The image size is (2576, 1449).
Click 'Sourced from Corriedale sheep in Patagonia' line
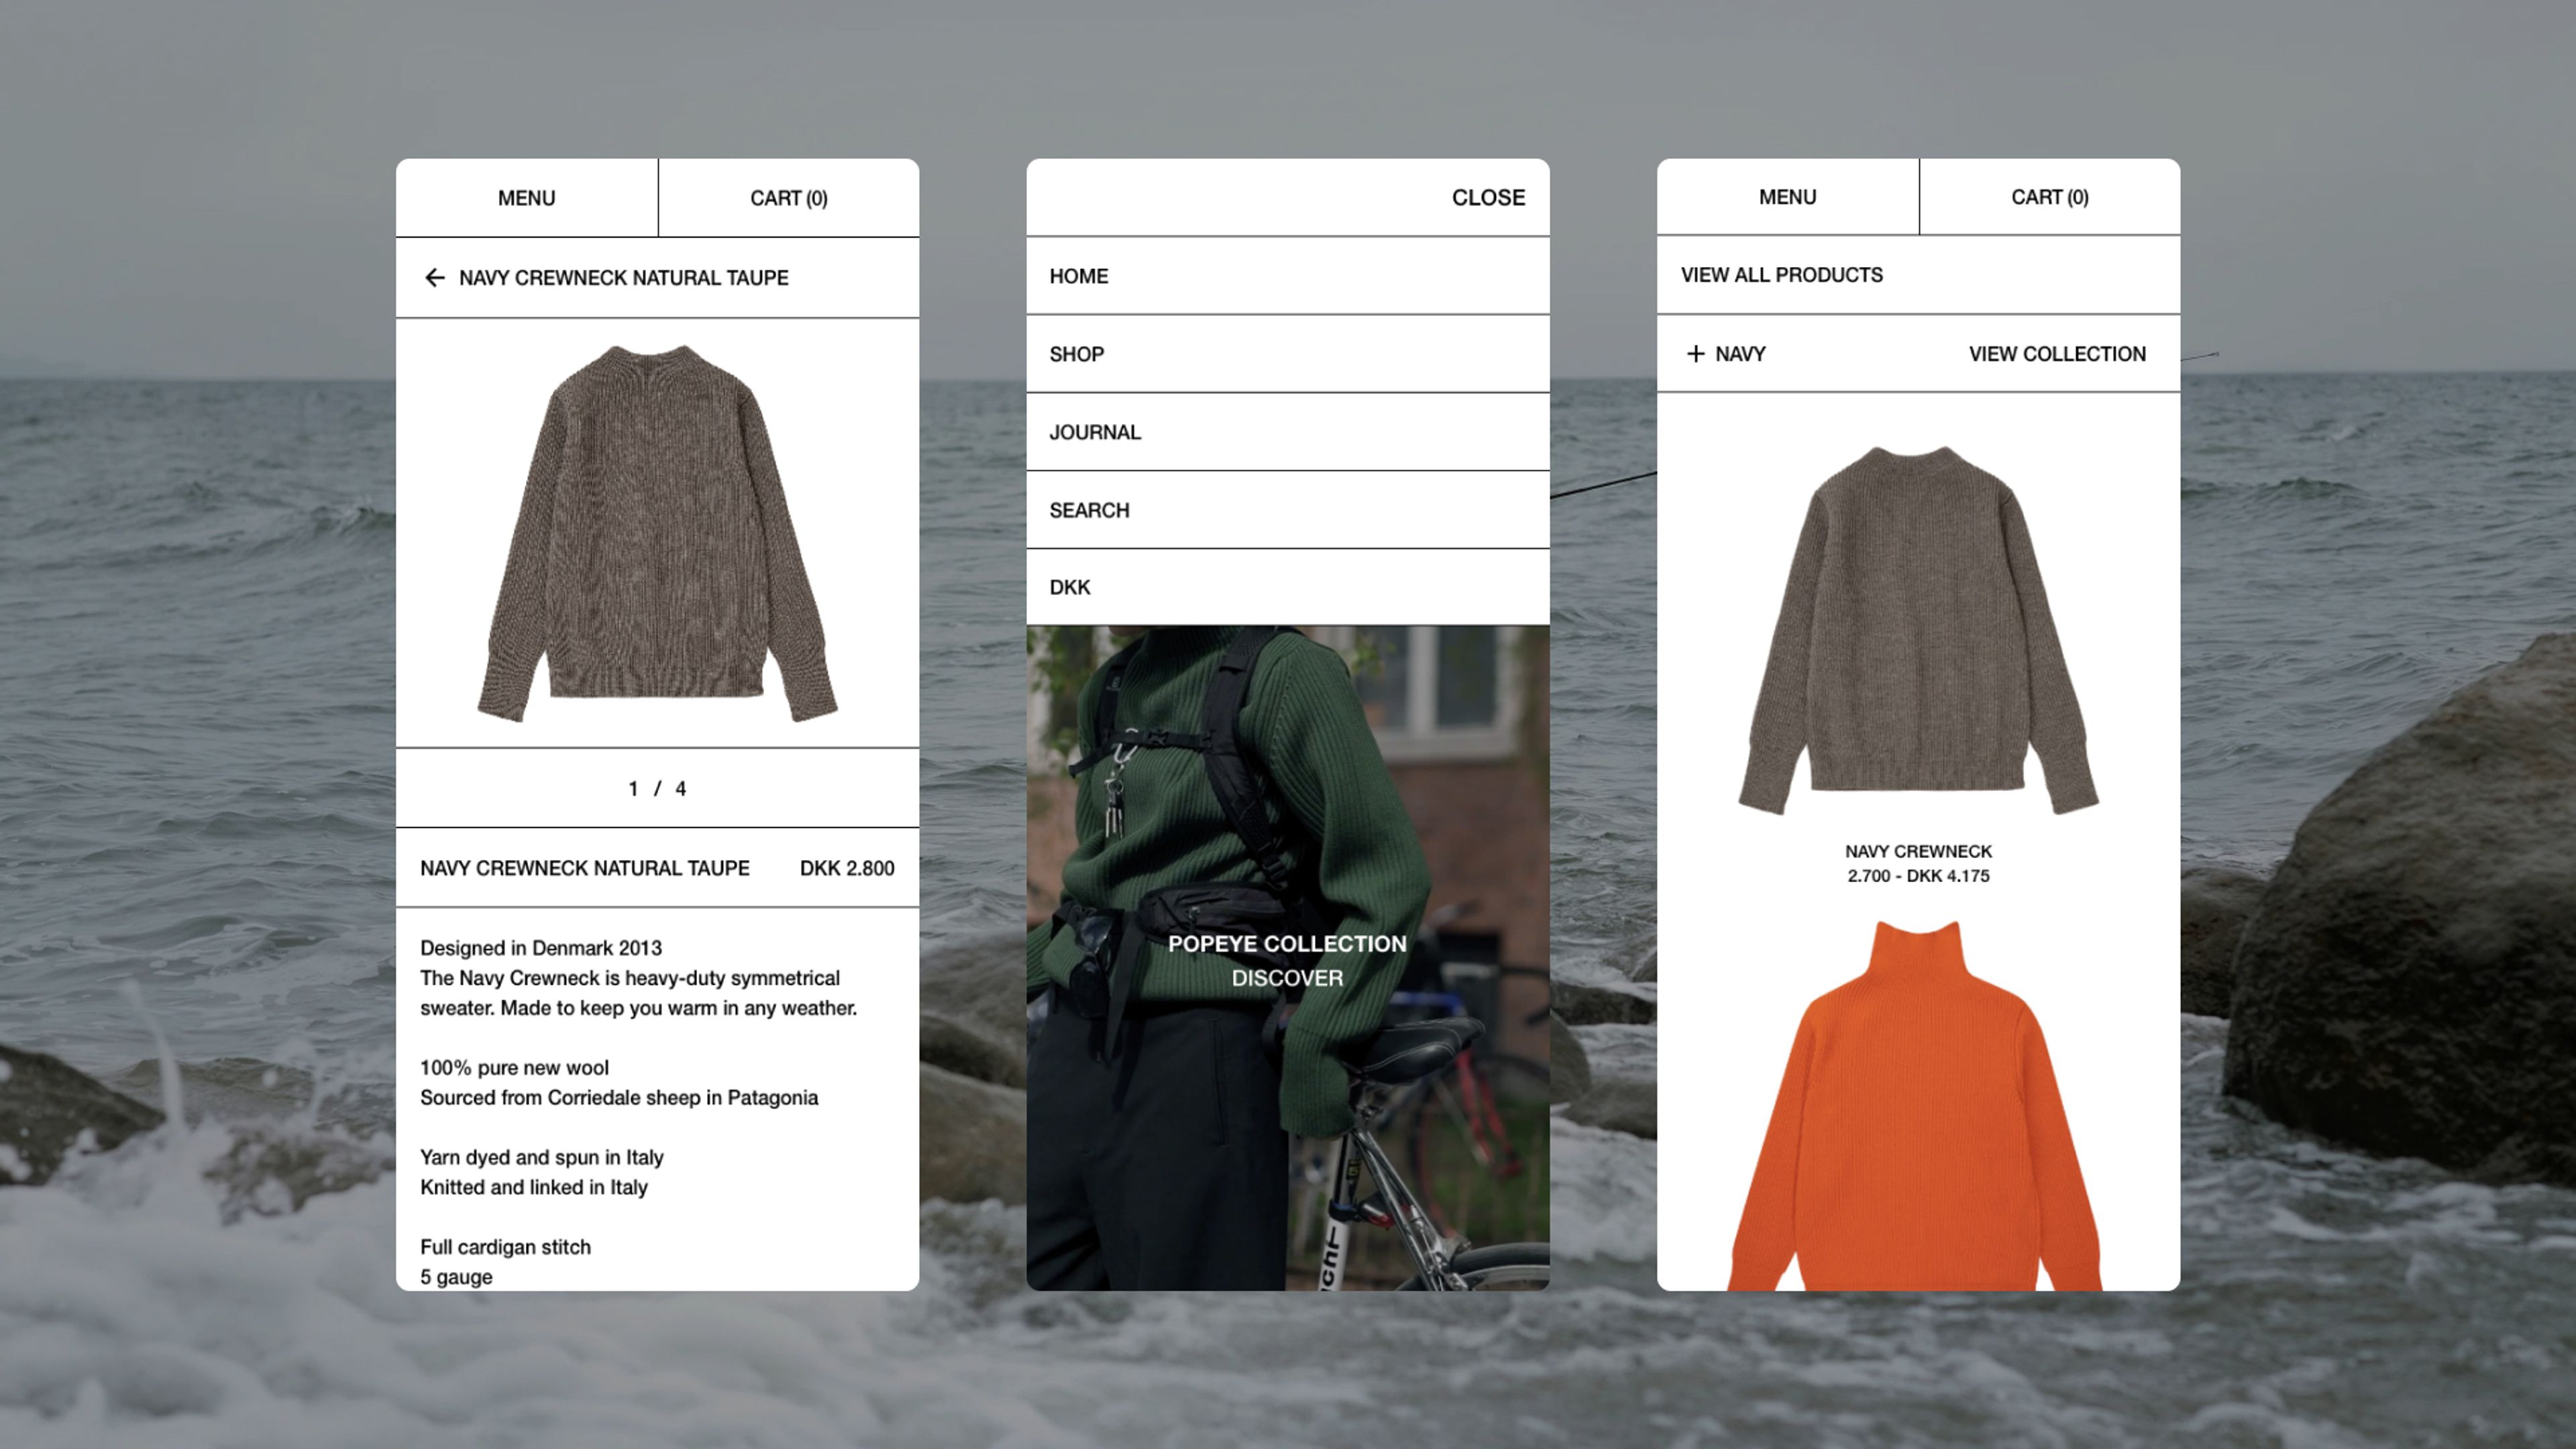click(x=619, y=1098)
